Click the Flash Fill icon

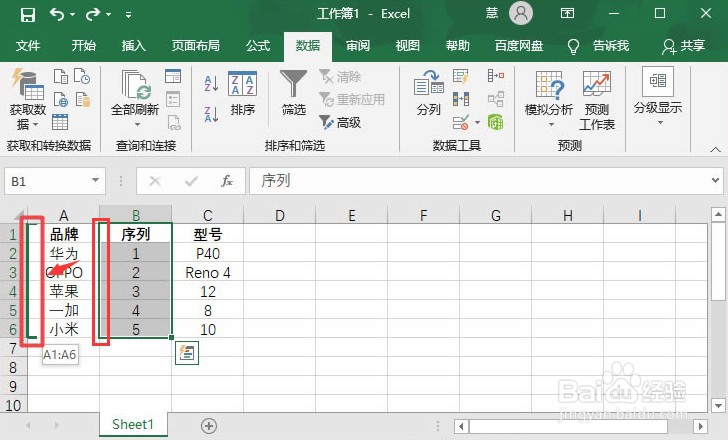tap(461, 76)
